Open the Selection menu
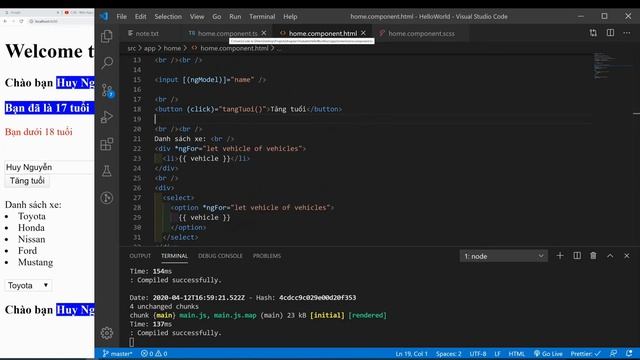 (168, 16)
